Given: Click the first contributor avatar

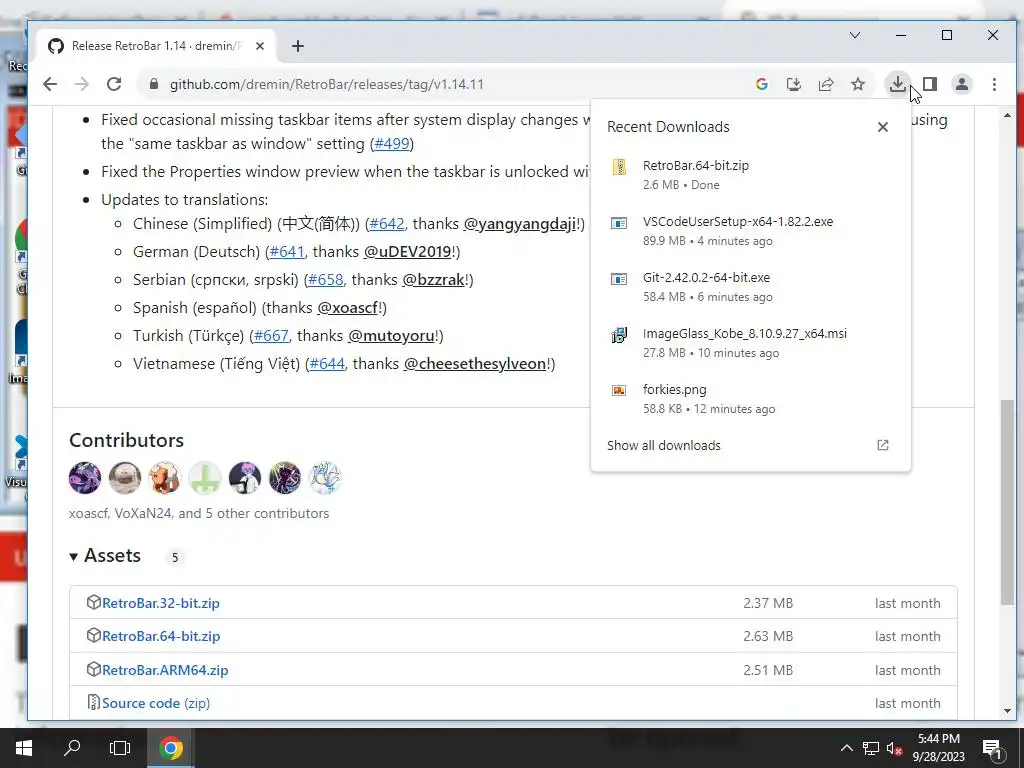Looking at the screenshot, I should 85,478.
